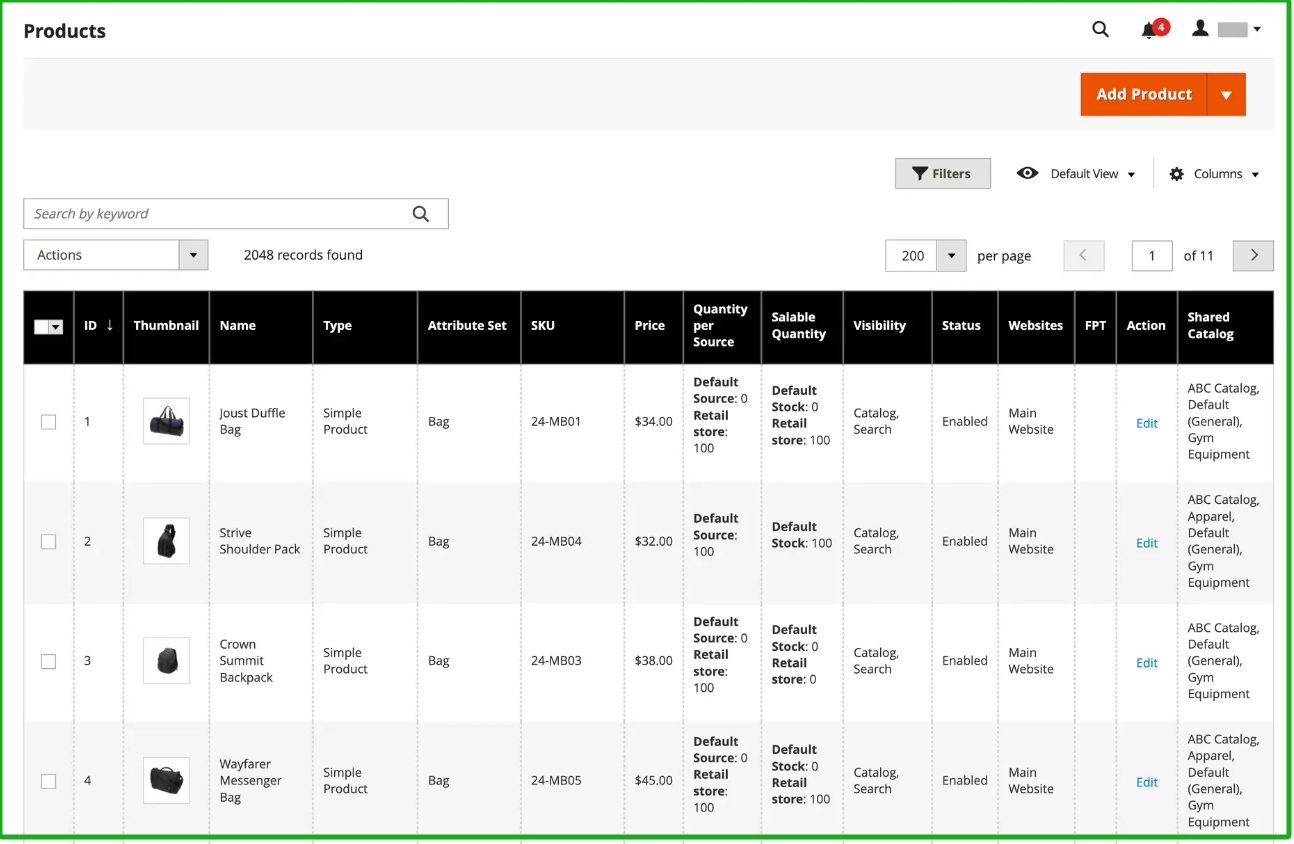The height and width of the screenshot is (844, 1294).
Task: Go to next page arrow
Action: tap(1253, 256)
